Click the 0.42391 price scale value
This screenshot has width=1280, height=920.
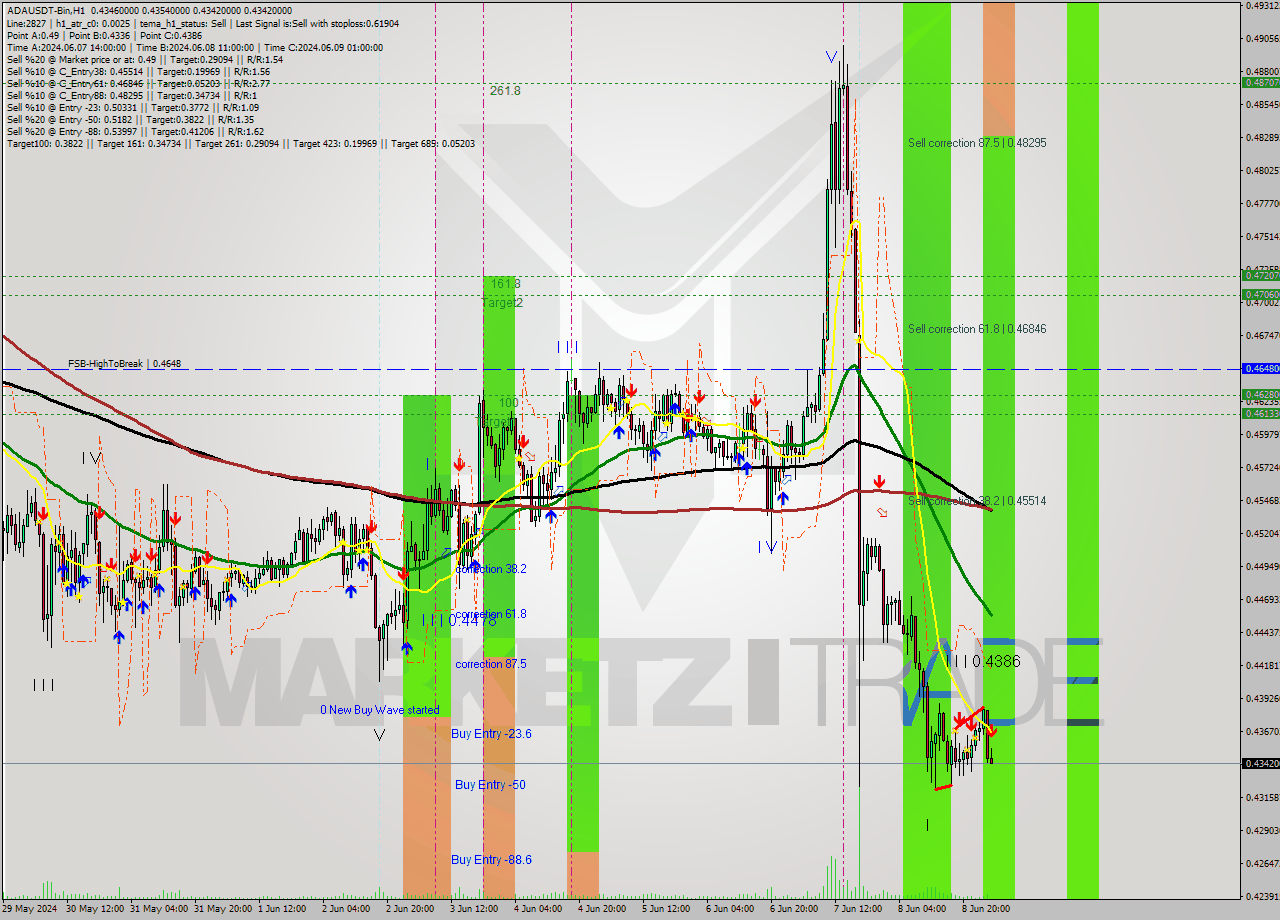pos(1261,896)
